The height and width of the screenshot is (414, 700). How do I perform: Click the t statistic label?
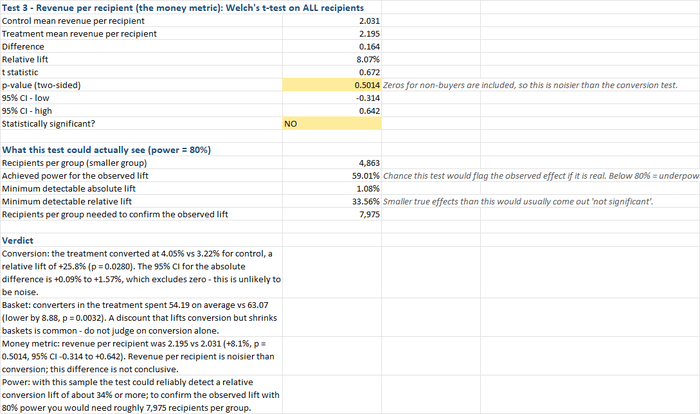pos(20,72)
